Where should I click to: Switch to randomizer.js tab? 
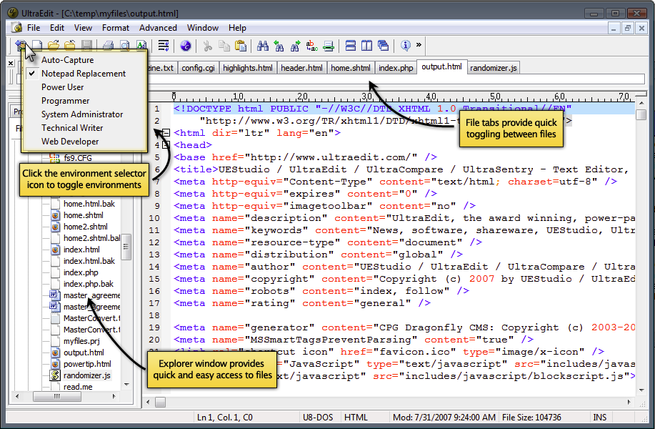point(493,68)
